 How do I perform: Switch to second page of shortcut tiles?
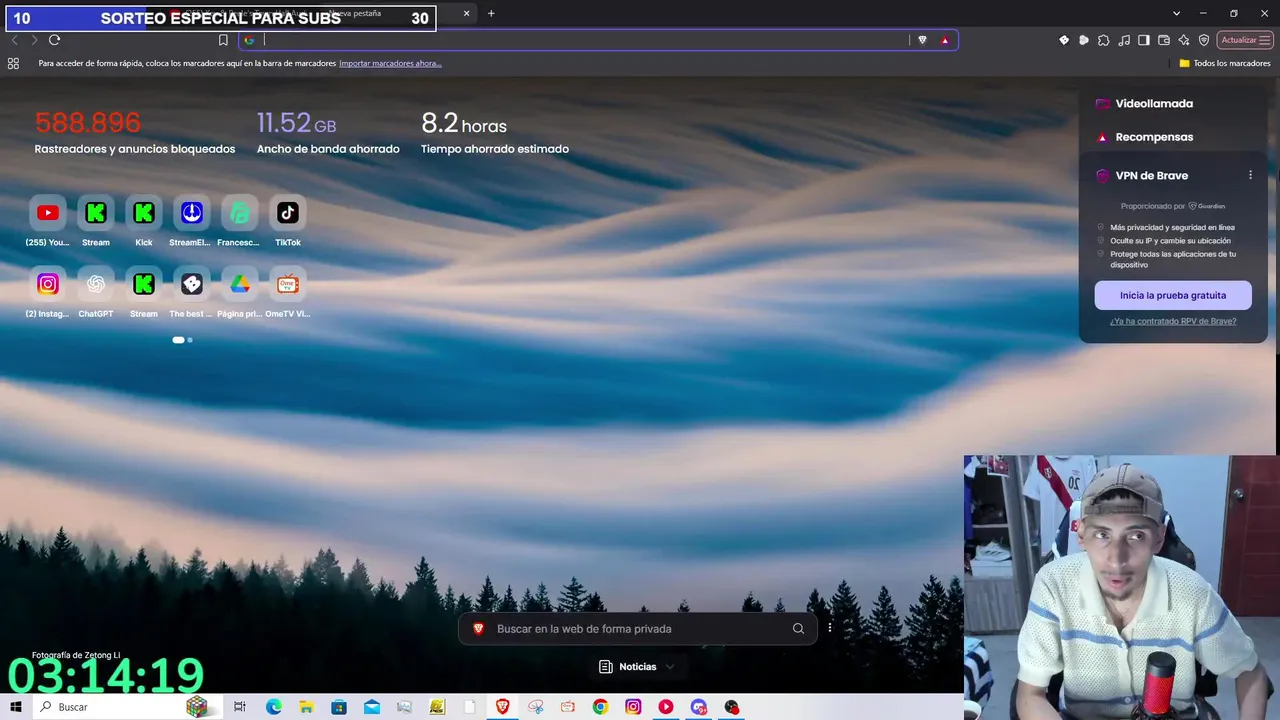point(190,340)
